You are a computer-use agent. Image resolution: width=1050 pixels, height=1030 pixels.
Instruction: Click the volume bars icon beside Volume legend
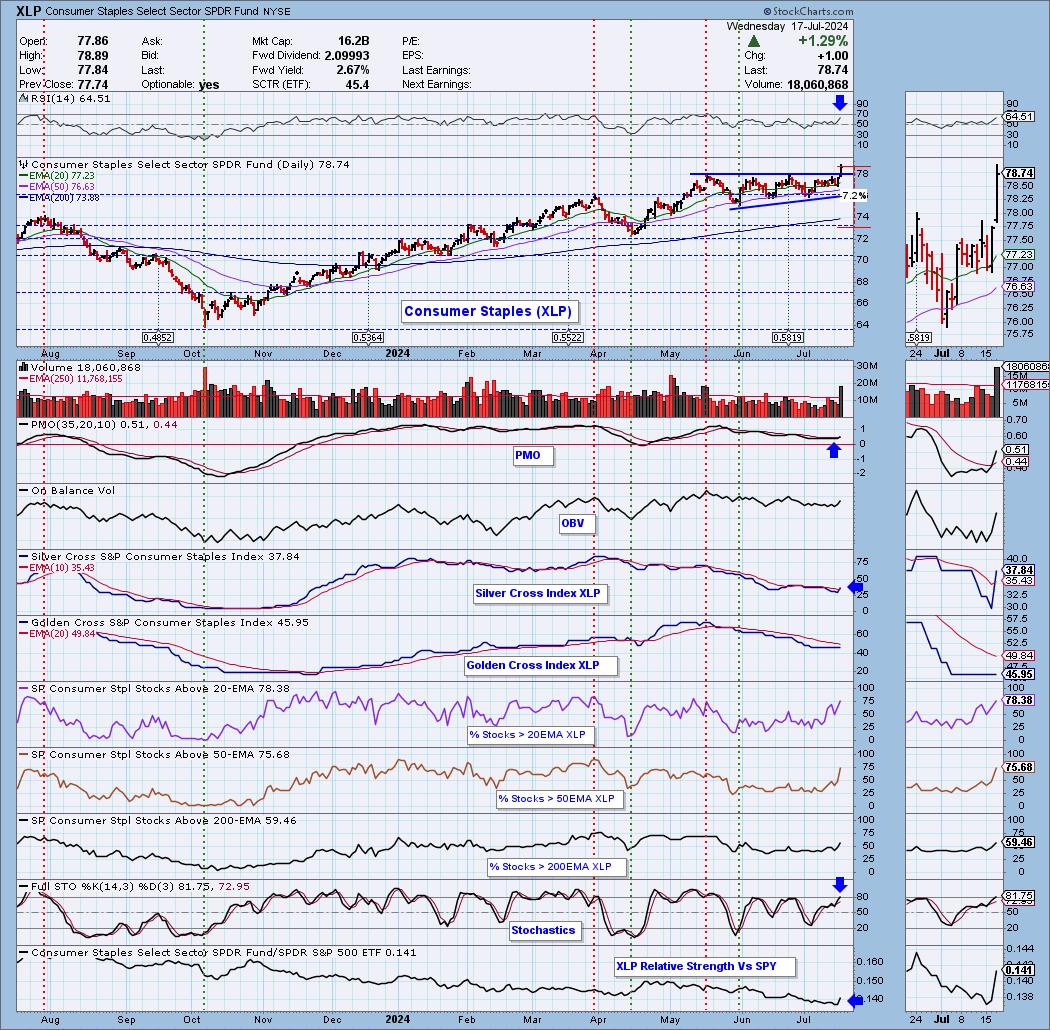pos(23,367)
